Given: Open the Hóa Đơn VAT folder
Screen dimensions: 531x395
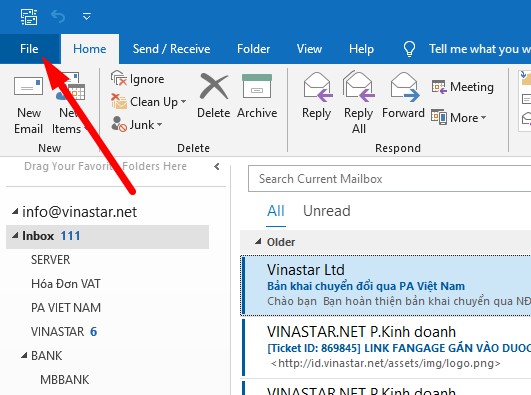Looking at the screenshot, I should (66, 284).
